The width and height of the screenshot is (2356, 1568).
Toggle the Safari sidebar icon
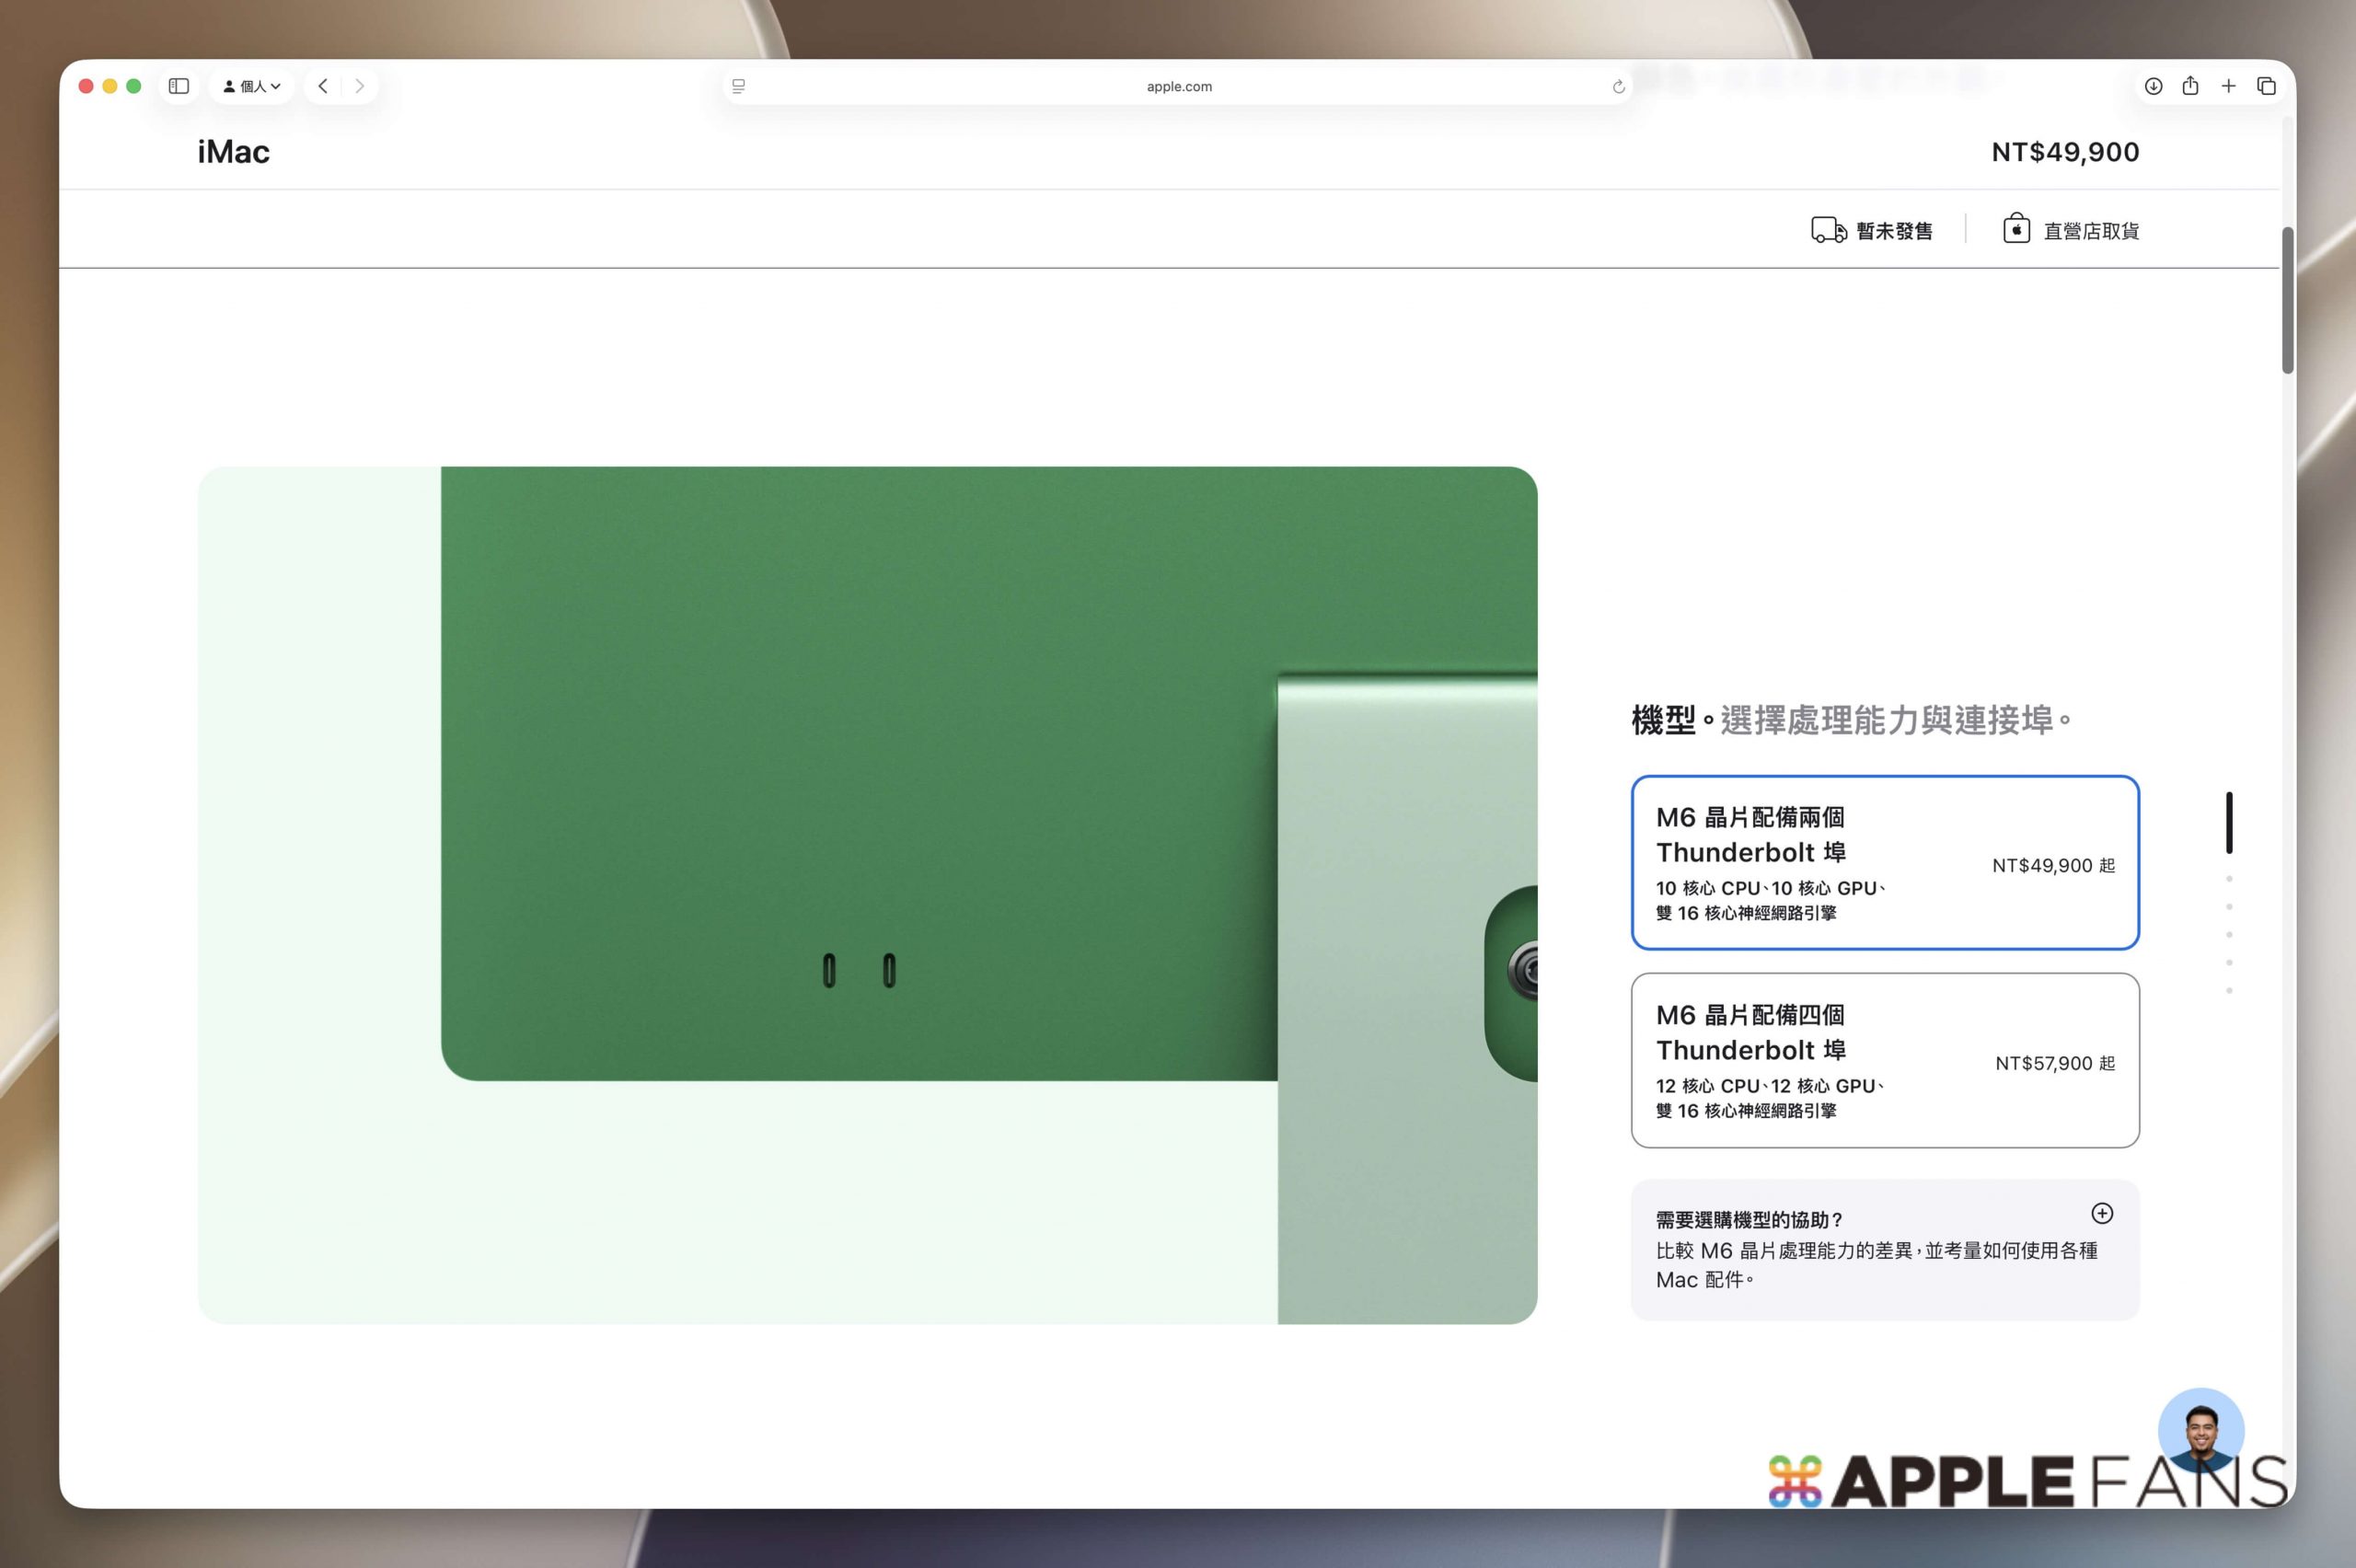pos(179,86)
